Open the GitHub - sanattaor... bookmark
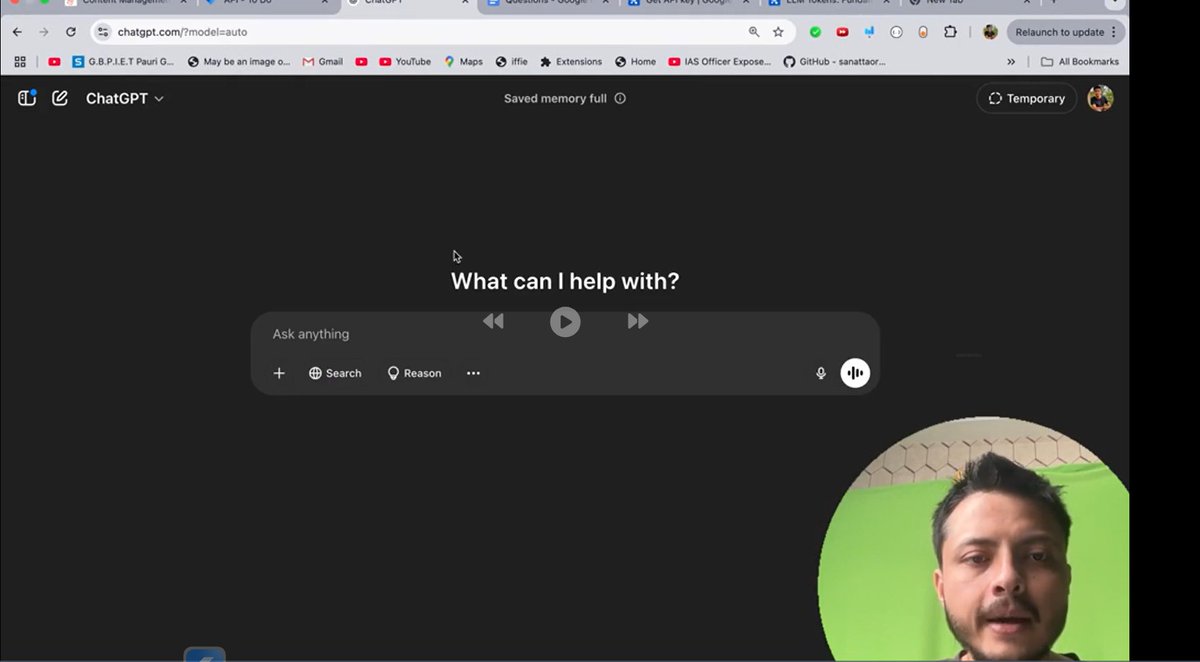 pos(834,62)
